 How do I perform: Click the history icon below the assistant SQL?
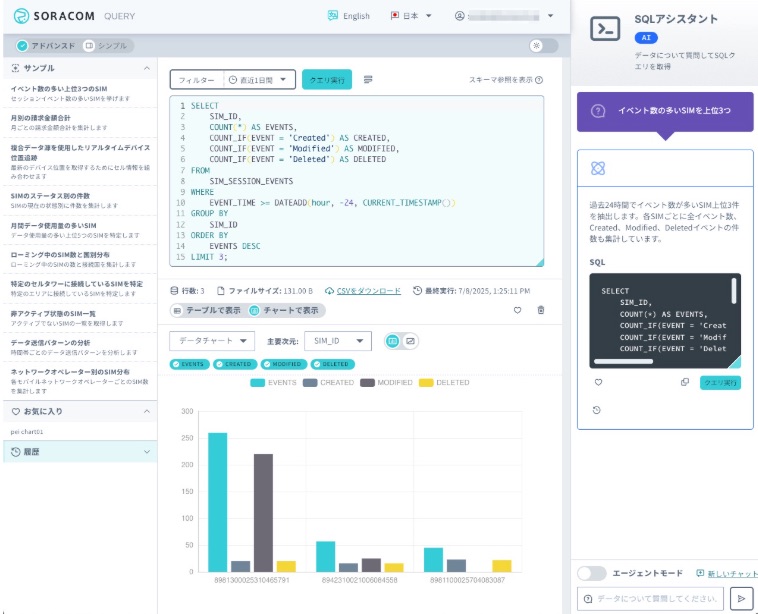point(597,410)
